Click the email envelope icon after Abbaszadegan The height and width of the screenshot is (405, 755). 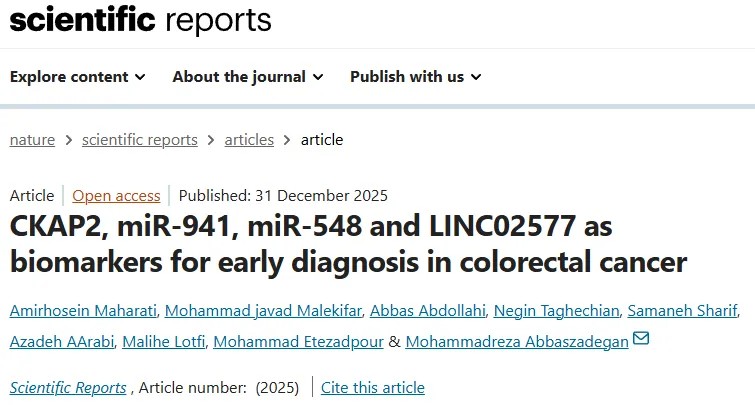pyautogui.click(x=641, y=340)
